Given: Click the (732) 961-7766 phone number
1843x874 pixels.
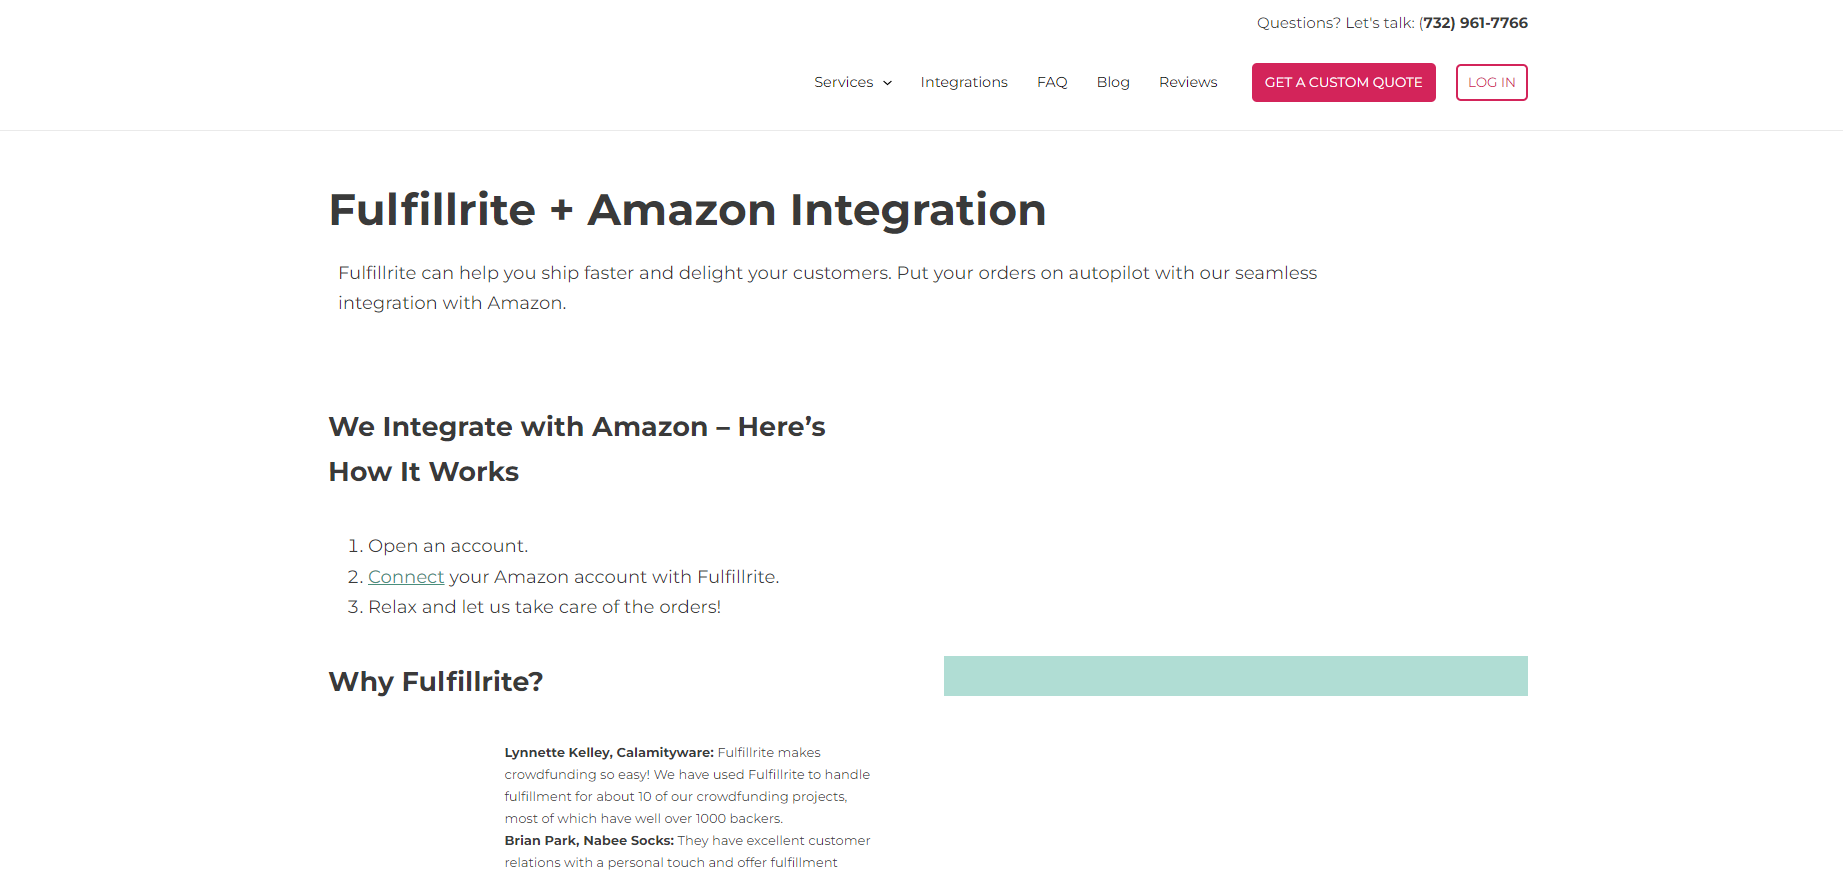Looking at the screenshot, I should click(x=1473, y=23).
